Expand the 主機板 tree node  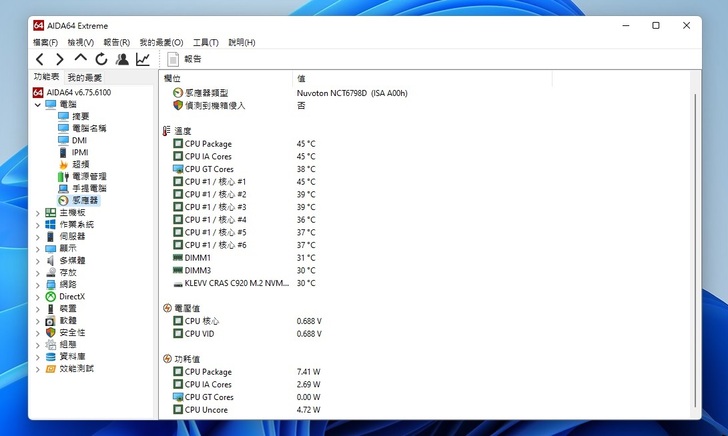coord(38,212)
